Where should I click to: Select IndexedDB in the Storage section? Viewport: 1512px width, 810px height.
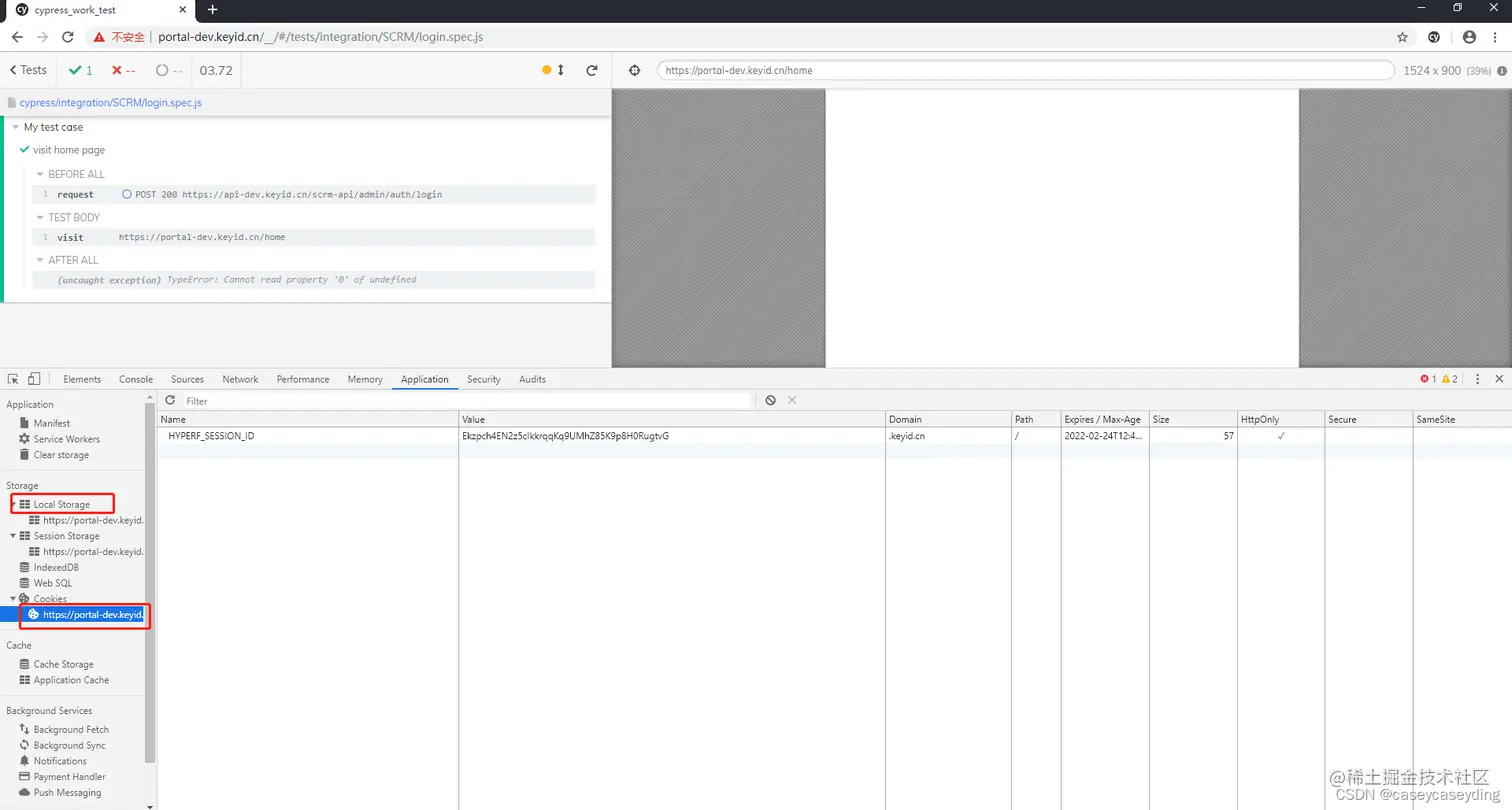pyautogui.click(x=56, y=567)
